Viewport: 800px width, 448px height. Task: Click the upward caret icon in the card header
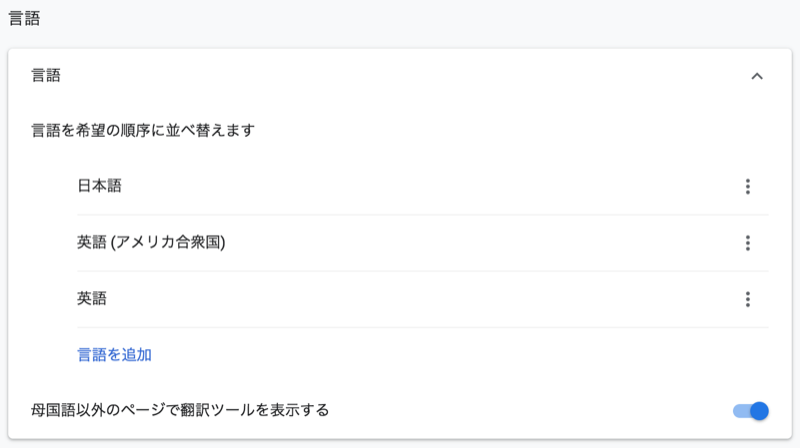pos(757,77)
